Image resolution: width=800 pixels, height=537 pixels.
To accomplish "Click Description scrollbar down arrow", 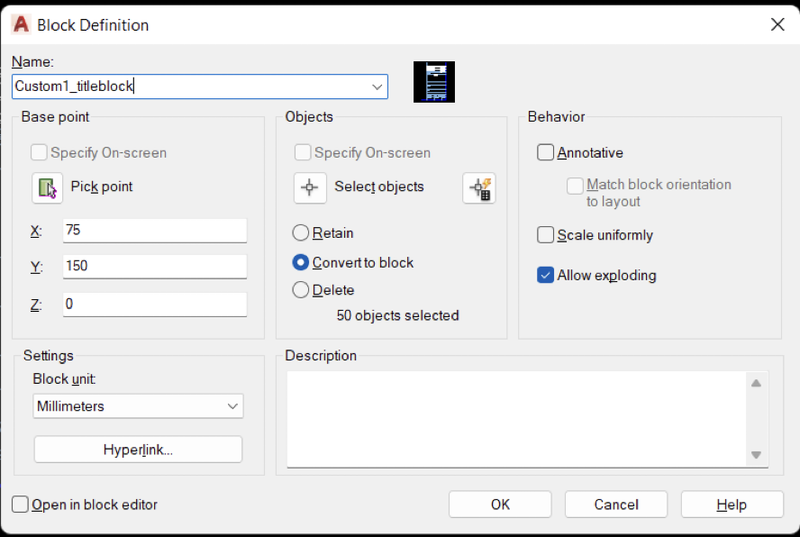I will pos(756,454).
